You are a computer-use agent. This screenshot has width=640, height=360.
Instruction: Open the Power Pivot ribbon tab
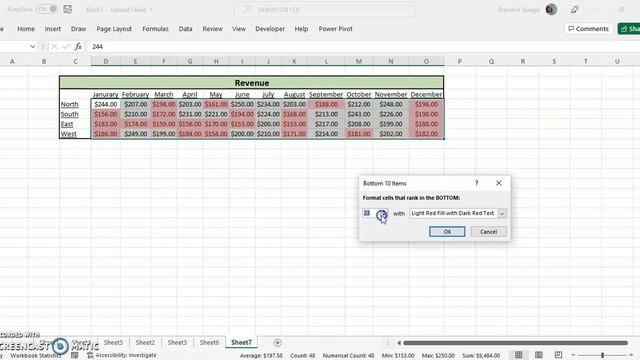click(x=336, y=29)
